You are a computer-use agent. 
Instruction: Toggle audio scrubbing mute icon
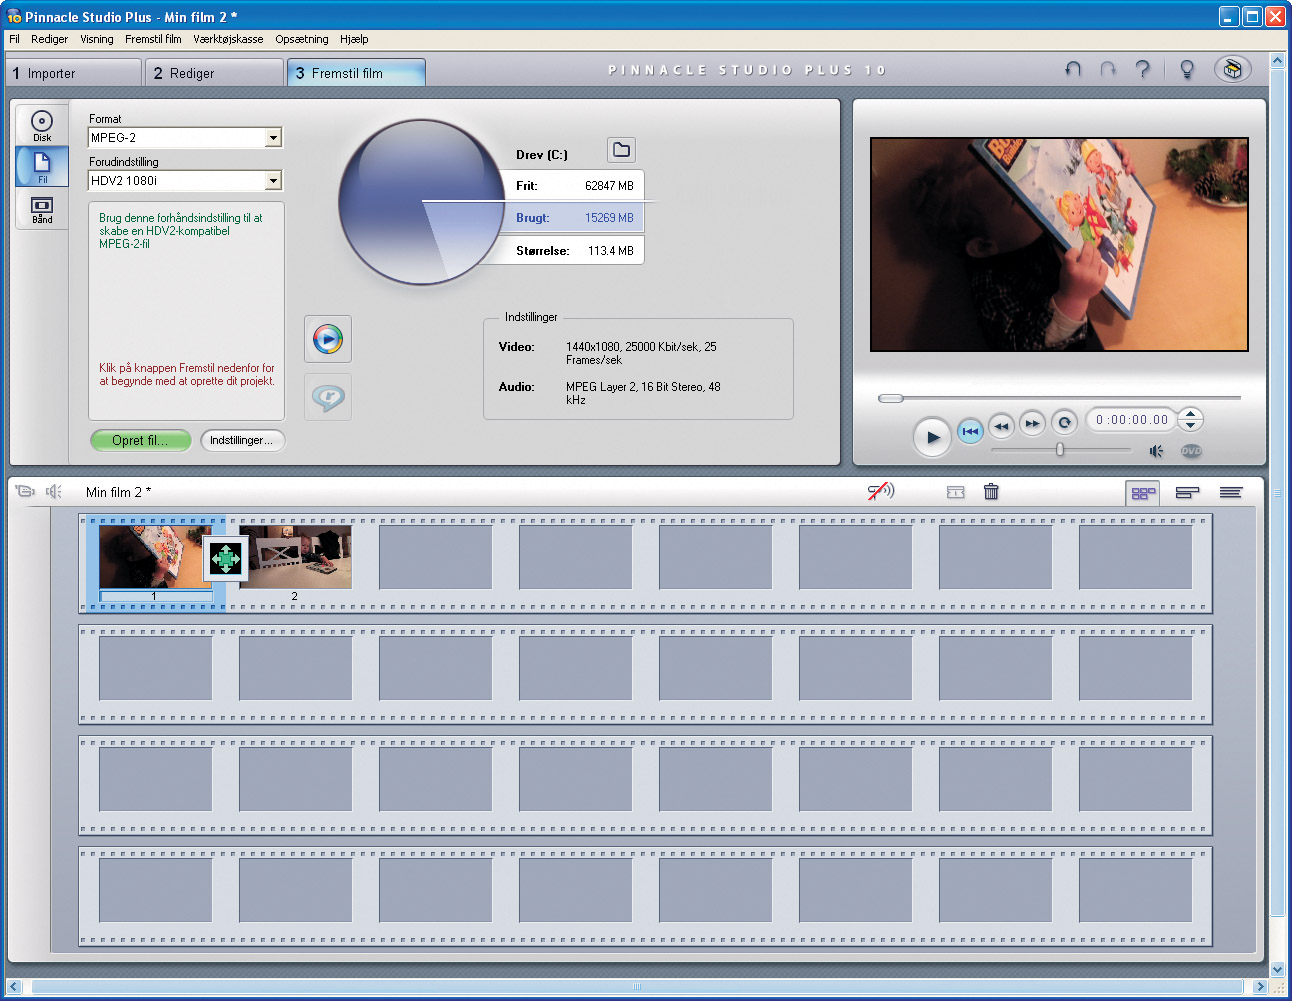[x=880, y=491]
